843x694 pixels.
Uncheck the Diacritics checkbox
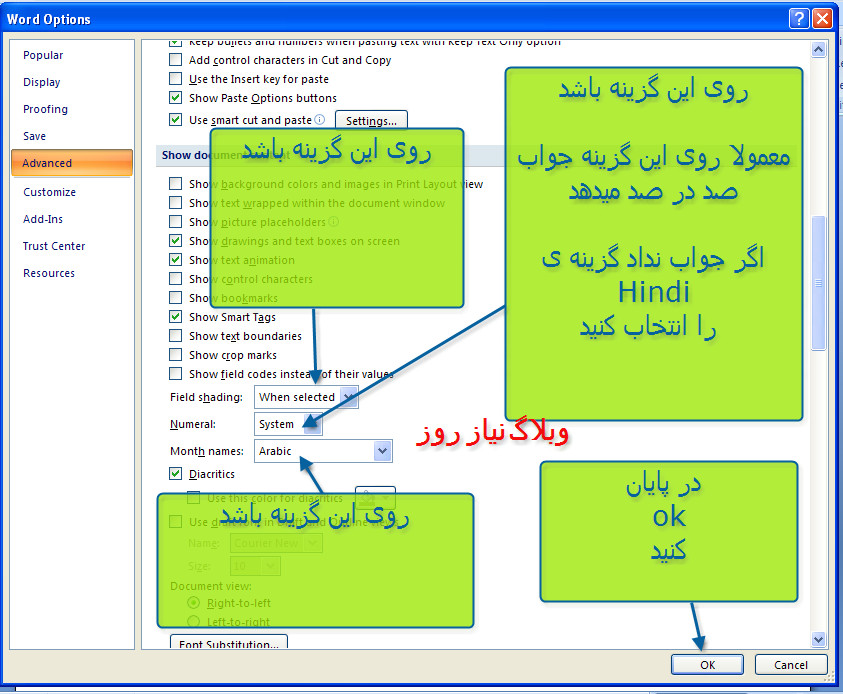click(x=175, y=474)
